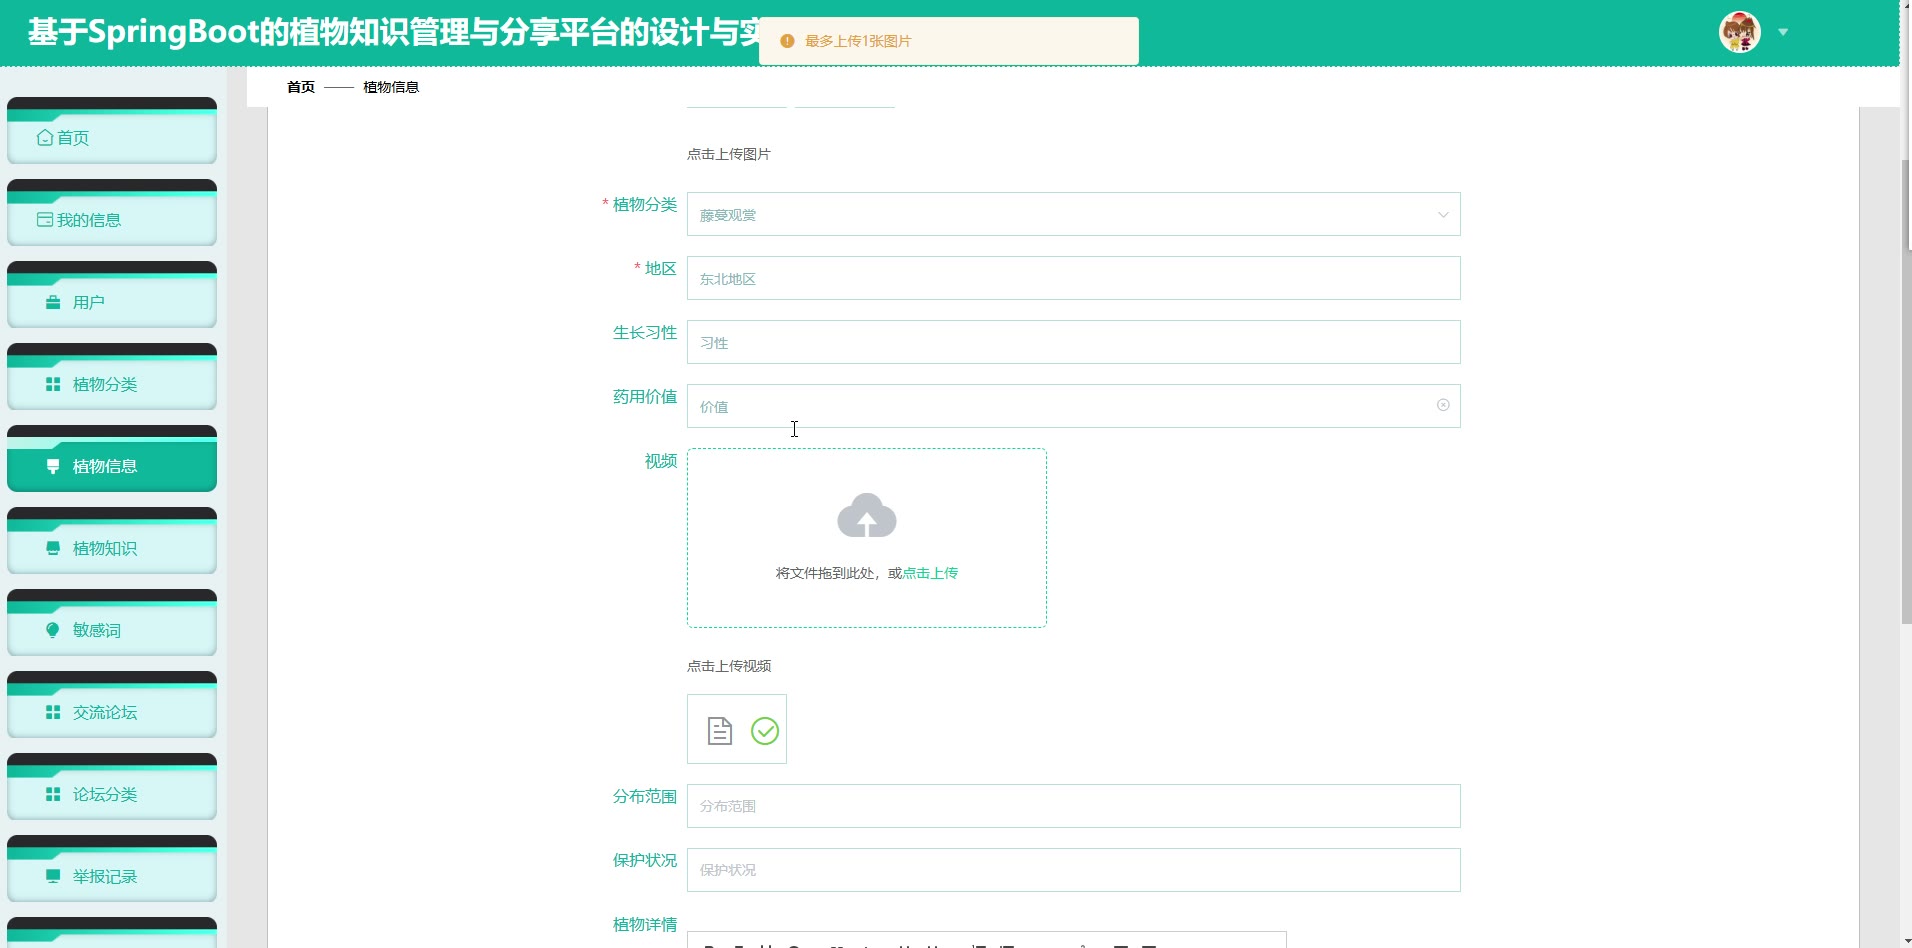Click the uploaded file document icon
Screen dimensions: 1912x948
click(x=719, y=731)
